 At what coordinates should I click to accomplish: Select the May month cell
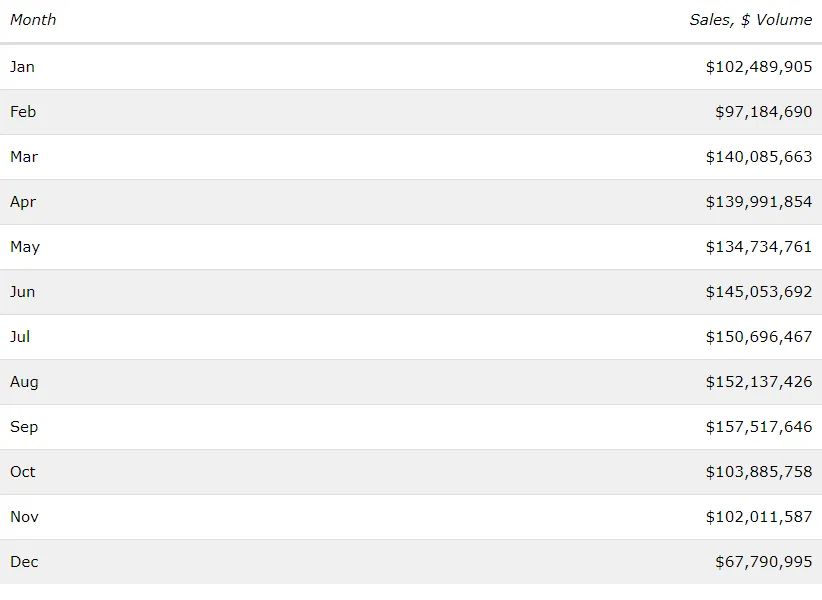pyautogui.click(x=25, y=247)
